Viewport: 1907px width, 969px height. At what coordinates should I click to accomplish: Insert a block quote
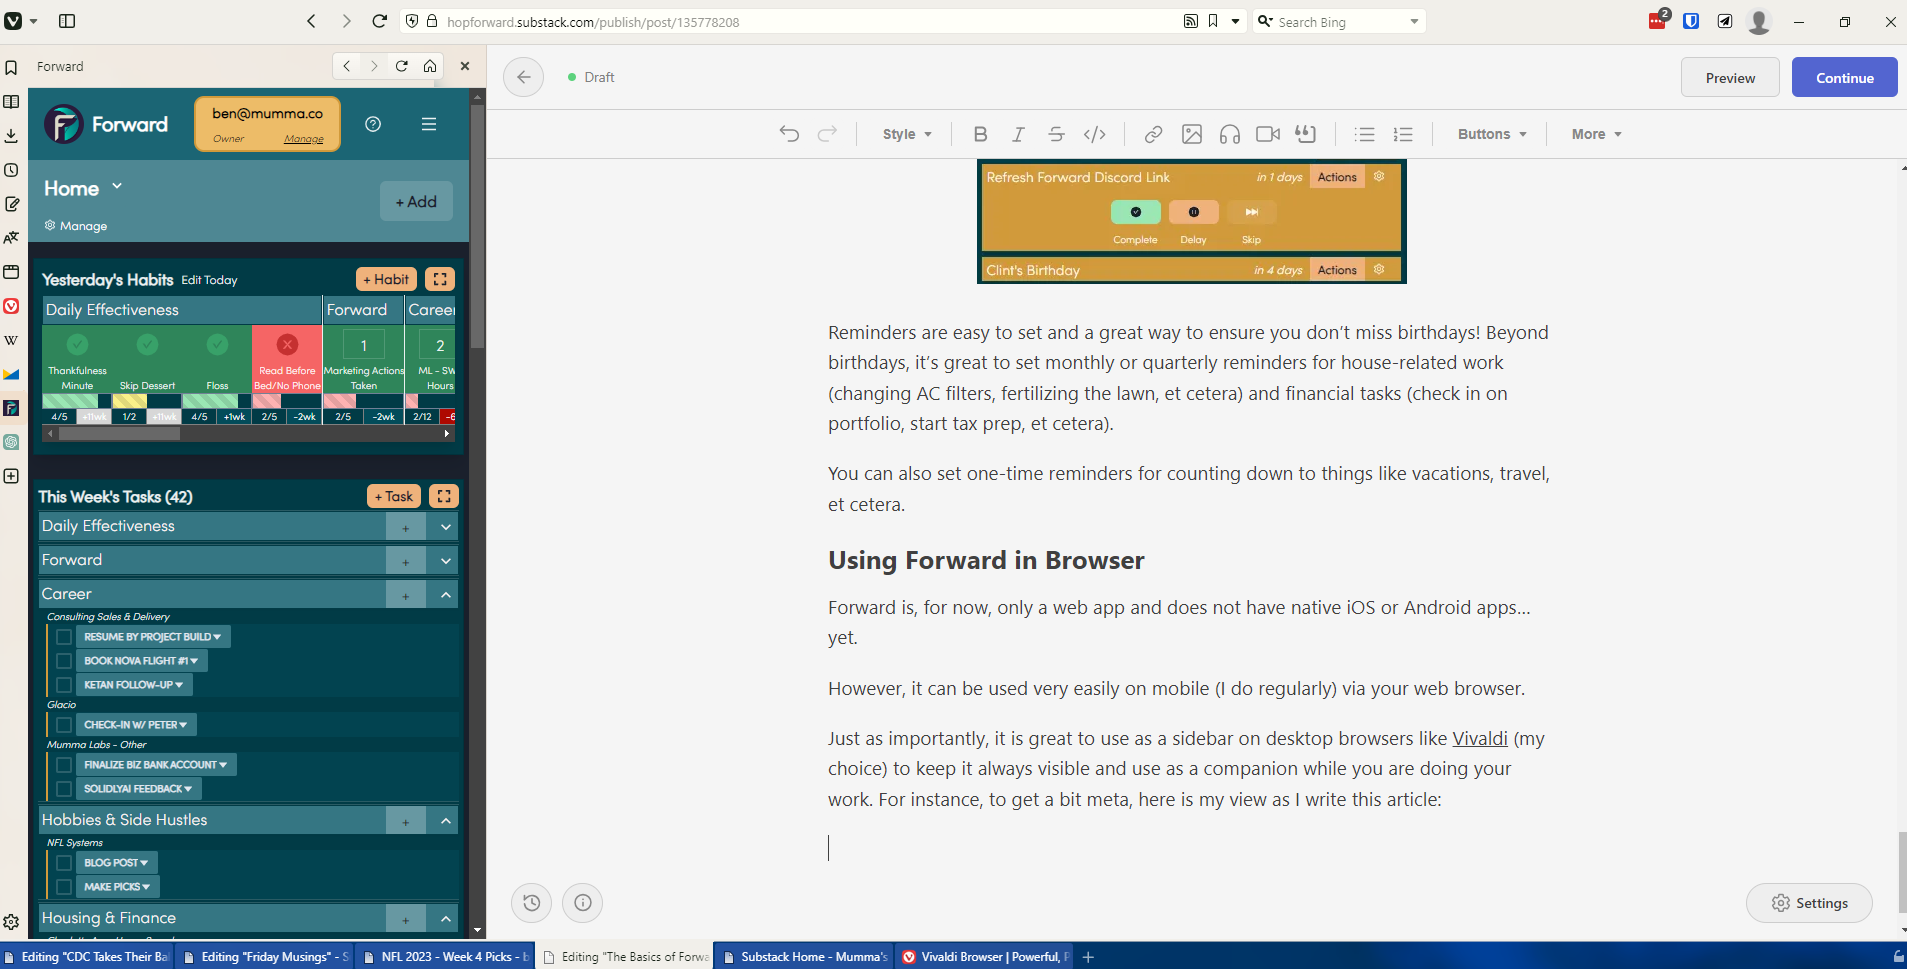coord(1306,134)
